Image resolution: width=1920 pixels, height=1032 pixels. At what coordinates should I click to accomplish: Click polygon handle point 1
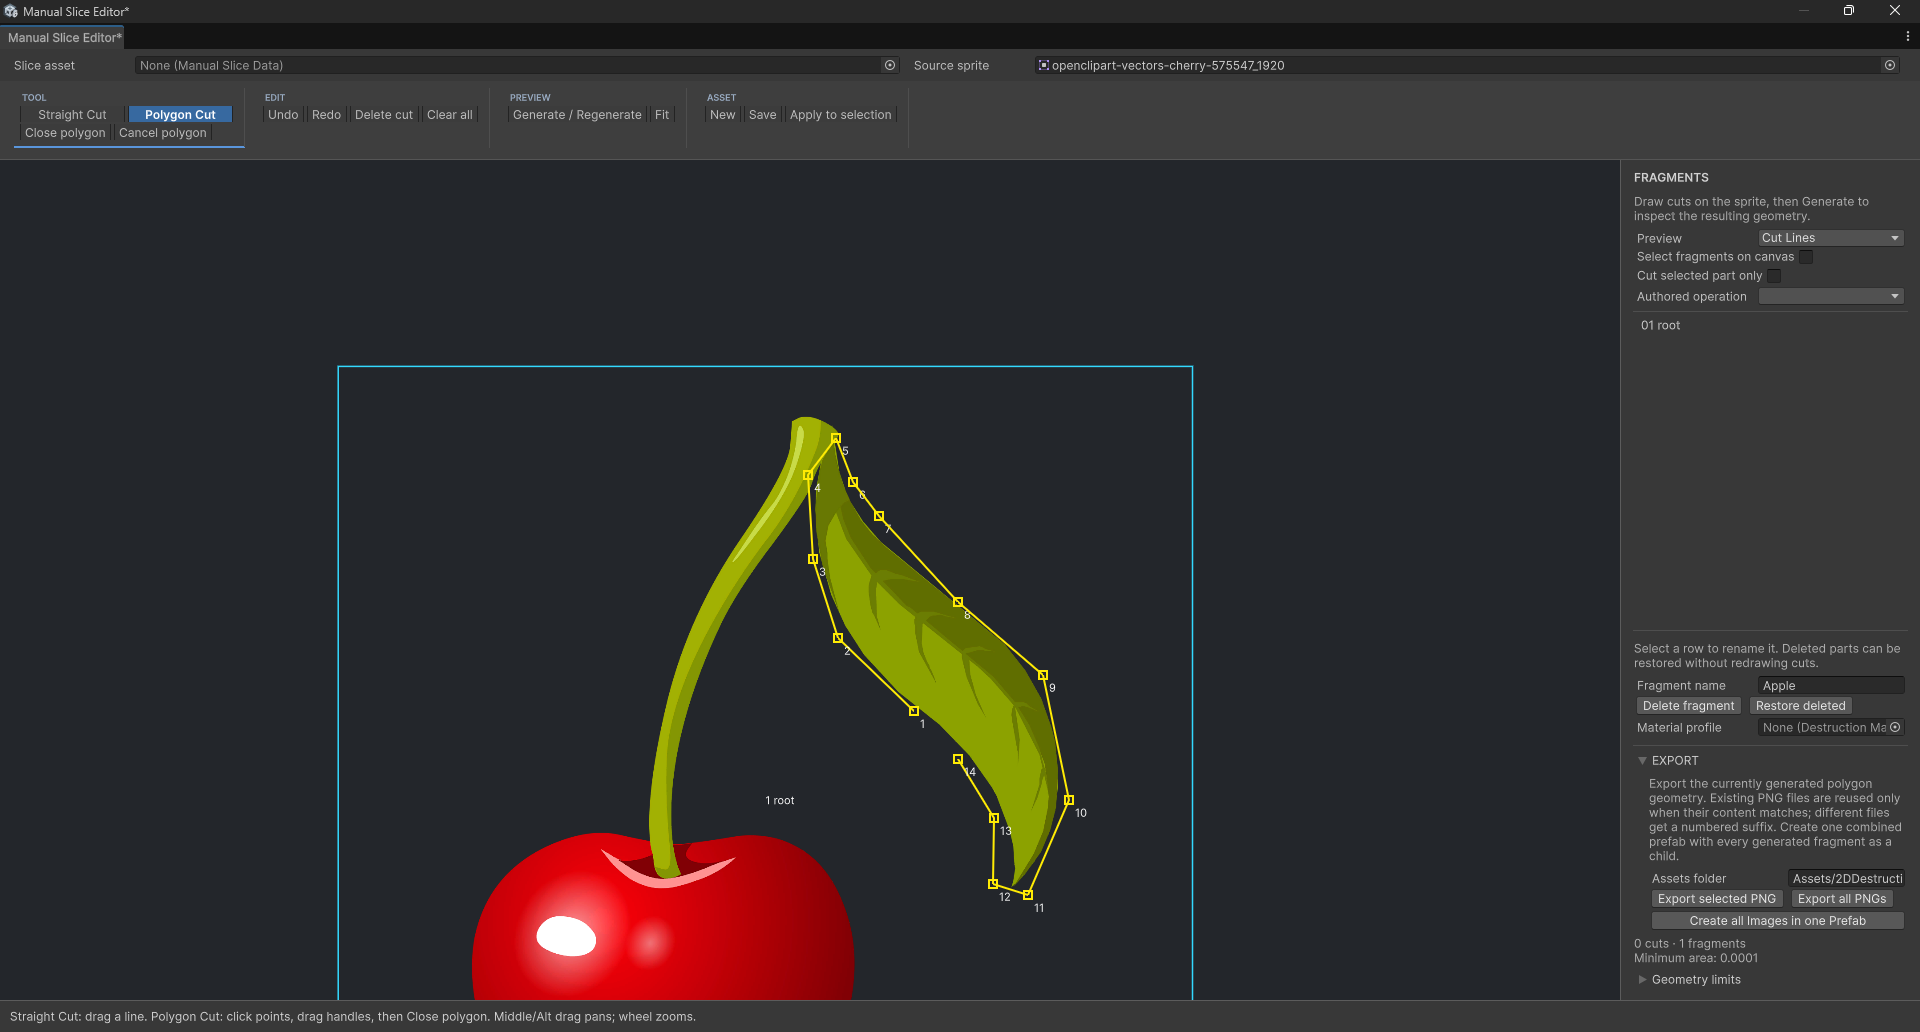click(x=914, y=711)
